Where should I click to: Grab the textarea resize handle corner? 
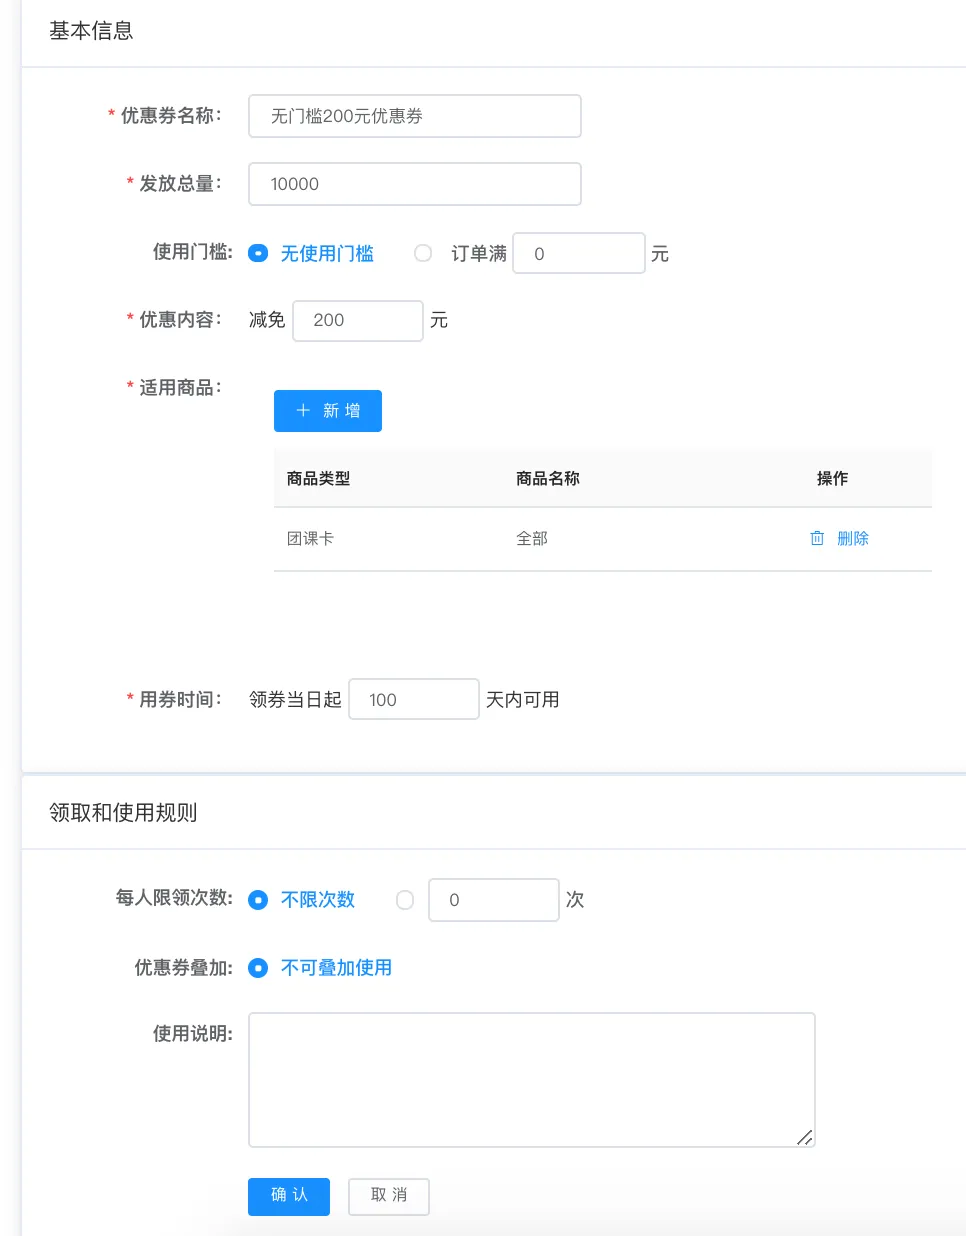pyautogui.click(x=805, y=1137)
